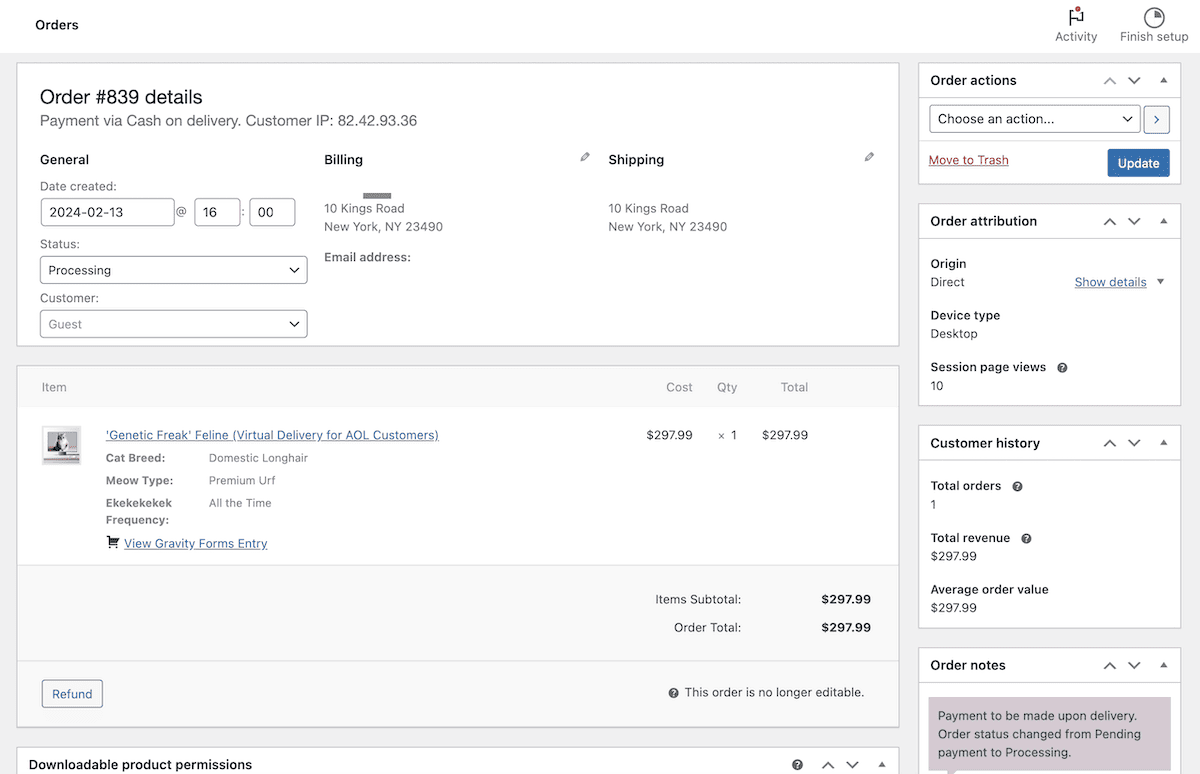The height and width of the screenshot is (774, 1200).
Task: Move Order notes panel up
Action: click(x=1110, y=666)
